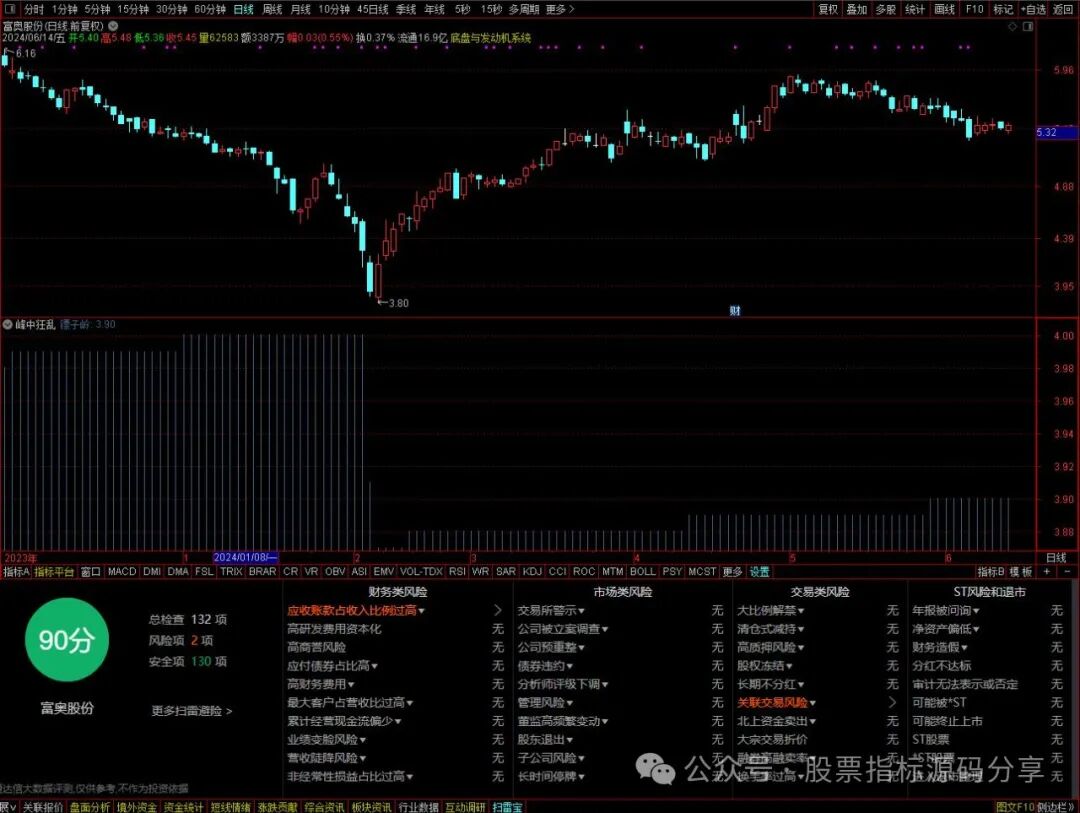Select the KDJ indicator
1080x813 pixels.
click(x=532, y=571)
